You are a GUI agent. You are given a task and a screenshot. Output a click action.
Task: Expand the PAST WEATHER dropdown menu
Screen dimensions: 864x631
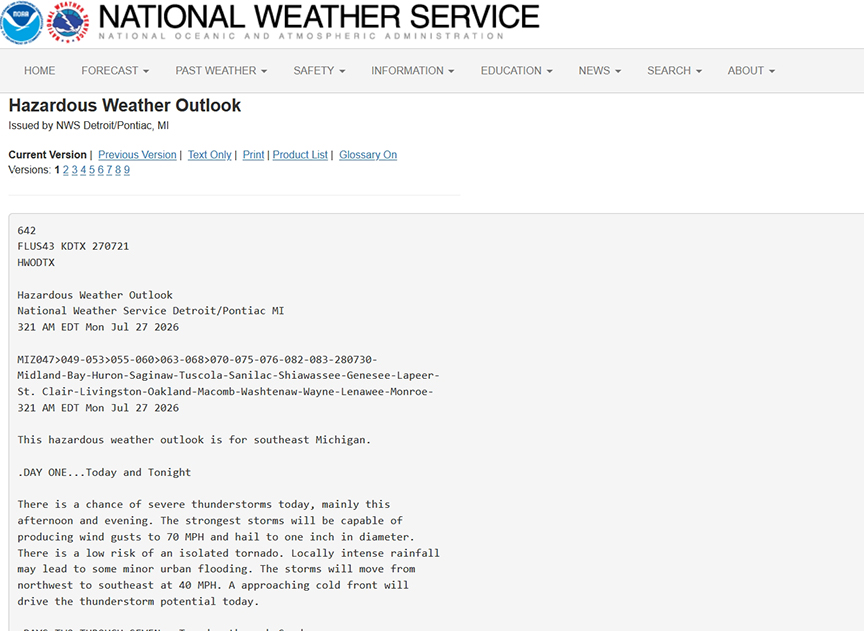click(x=221, y=71)
